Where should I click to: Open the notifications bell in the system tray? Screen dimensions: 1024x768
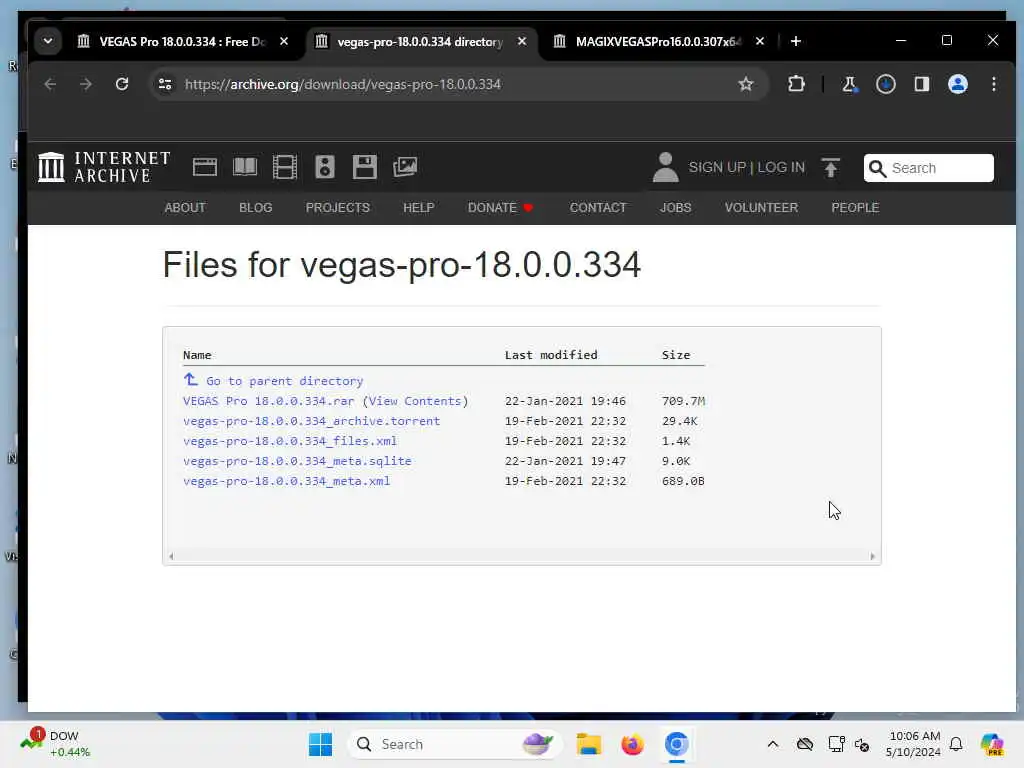(956, 744)
